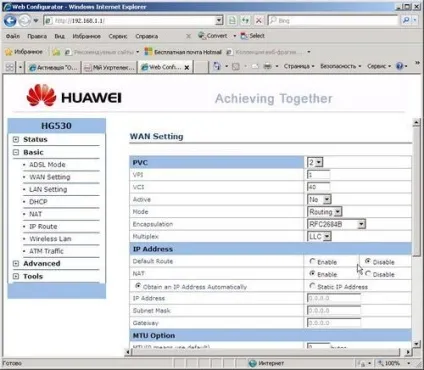Image resolution: width=424 pixels, height=370 pixels.
Task: Click the Home page icon in command bar
Action: [x=217, y=66]
